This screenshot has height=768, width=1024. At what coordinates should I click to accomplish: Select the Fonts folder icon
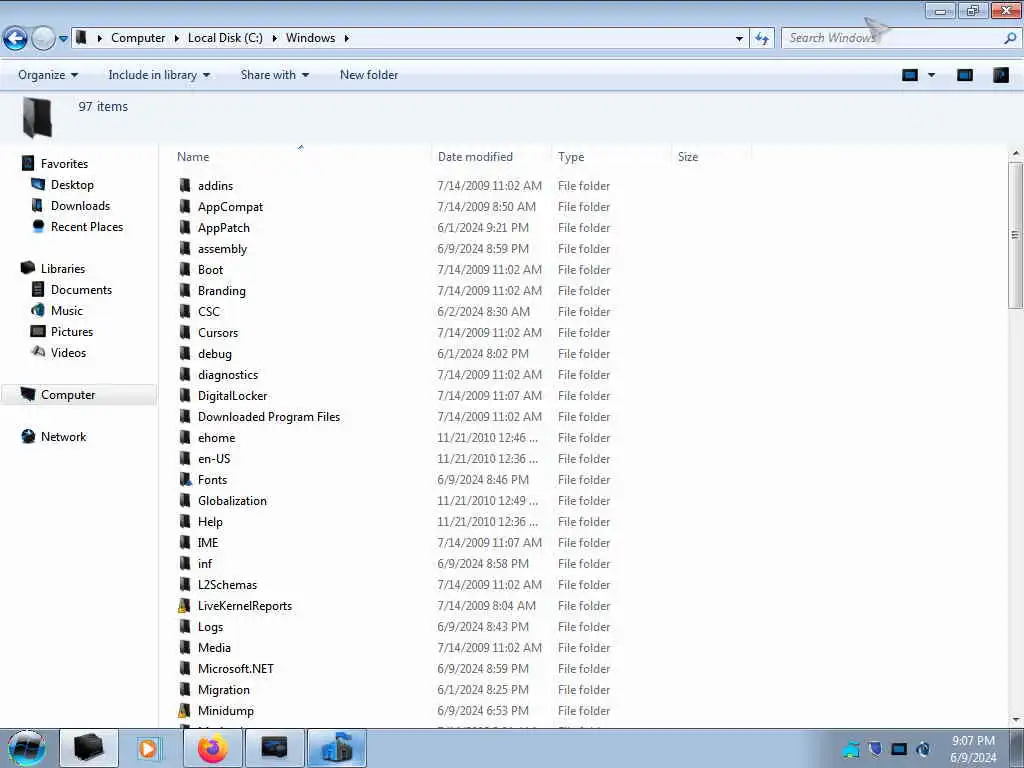pos(185,479)
